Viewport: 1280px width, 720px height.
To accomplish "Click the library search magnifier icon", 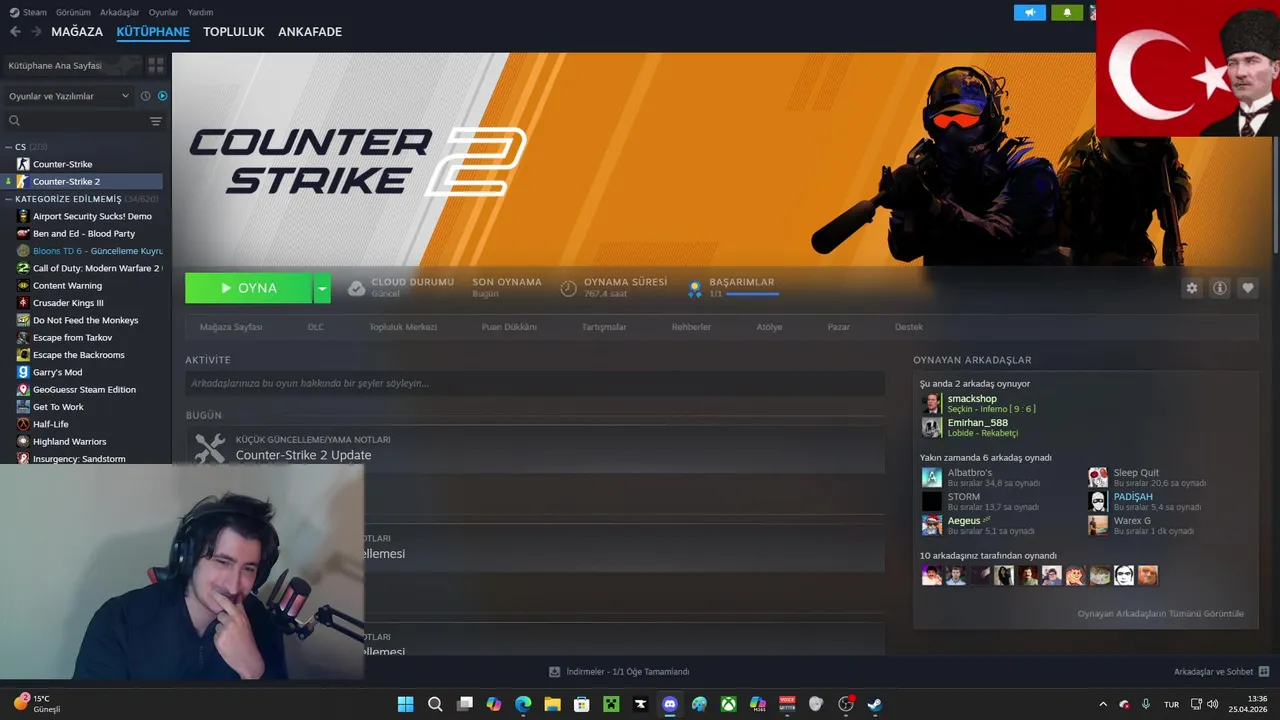I will [x=14, y=121].
